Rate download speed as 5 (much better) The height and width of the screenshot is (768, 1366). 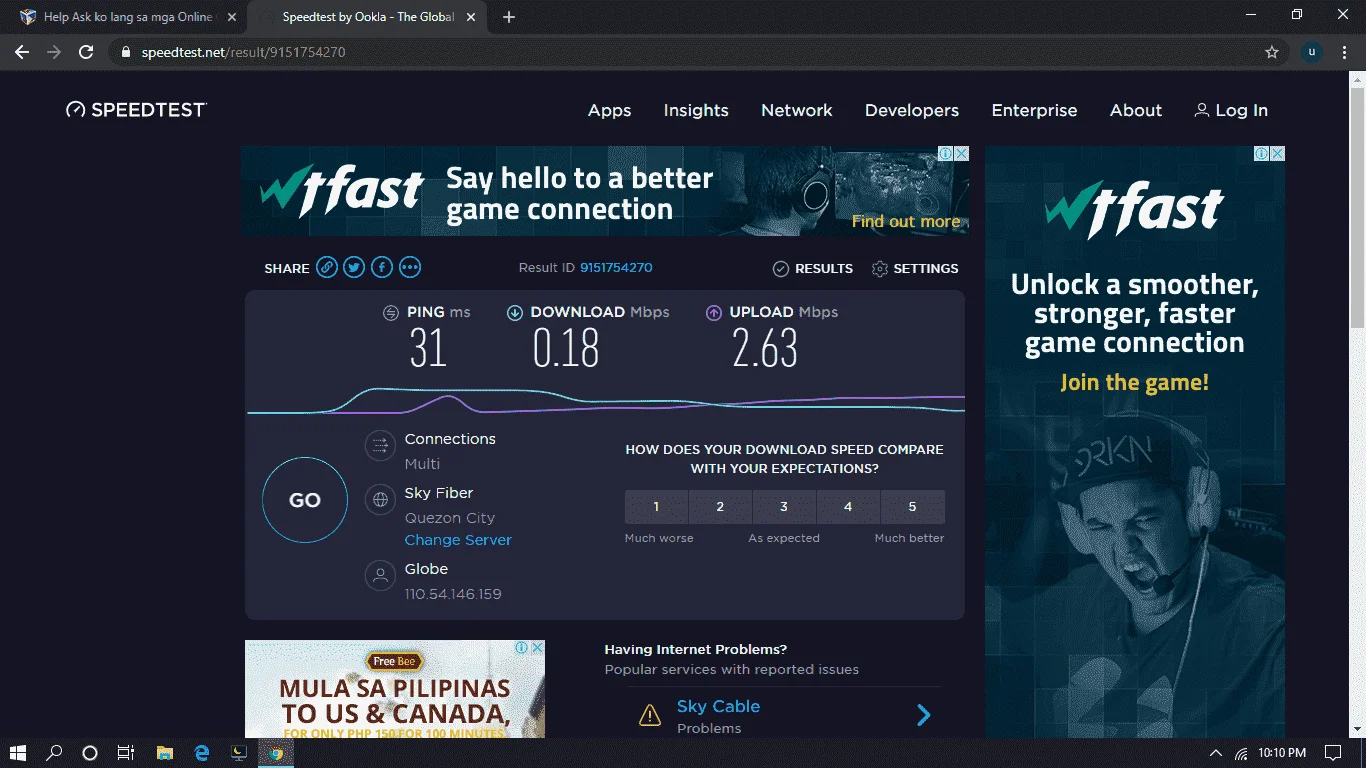pos(912,507)
